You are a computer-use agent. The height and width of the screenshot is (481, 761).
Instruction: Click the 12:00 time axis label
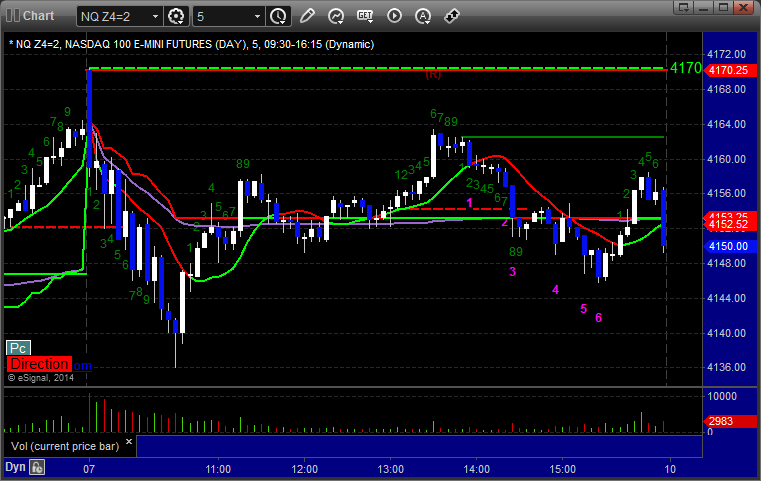click(x=304, y=469)
